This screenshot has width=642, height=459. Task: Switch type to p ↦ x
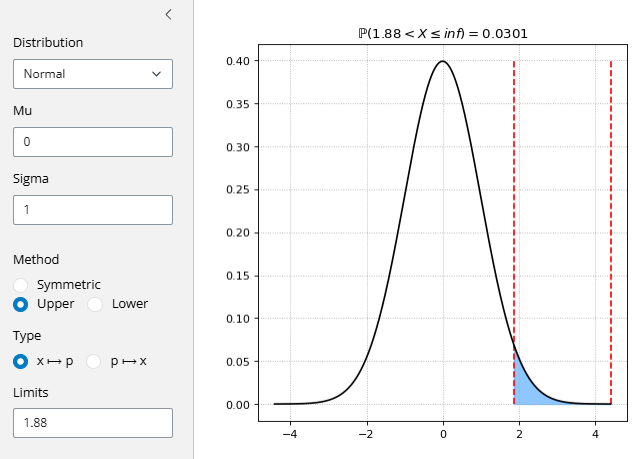(x=96, y=361)
